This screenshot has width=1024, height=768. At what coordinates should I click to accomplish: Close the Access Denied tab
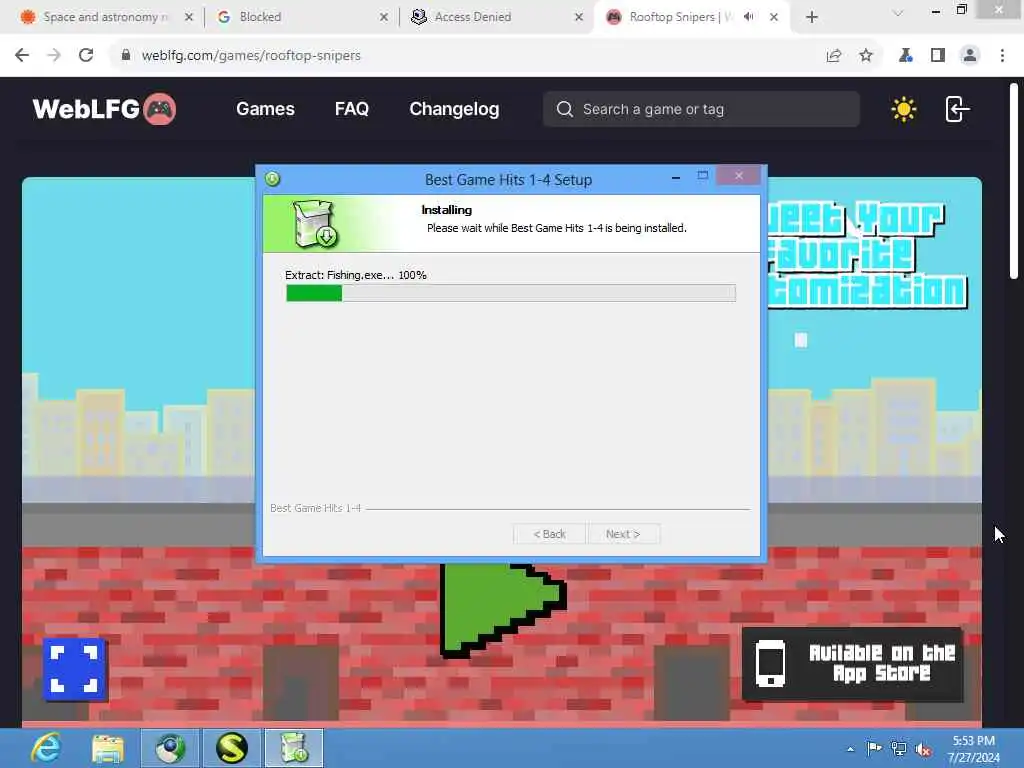(579, 17)
